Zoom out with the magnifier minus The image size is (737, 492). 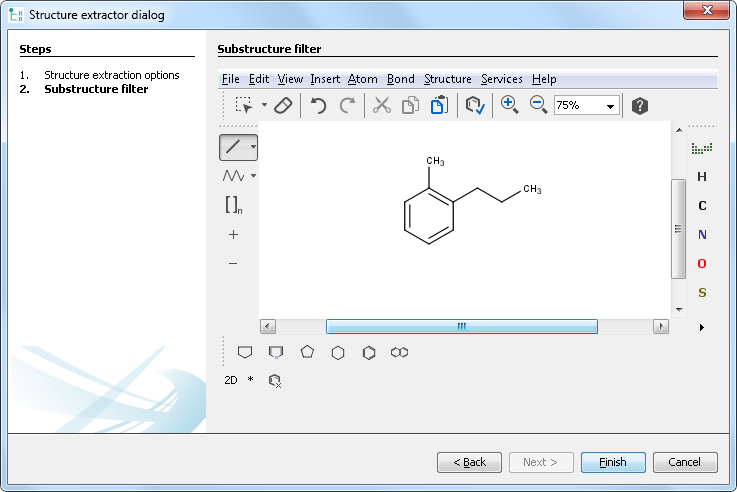tap(537, 104)
